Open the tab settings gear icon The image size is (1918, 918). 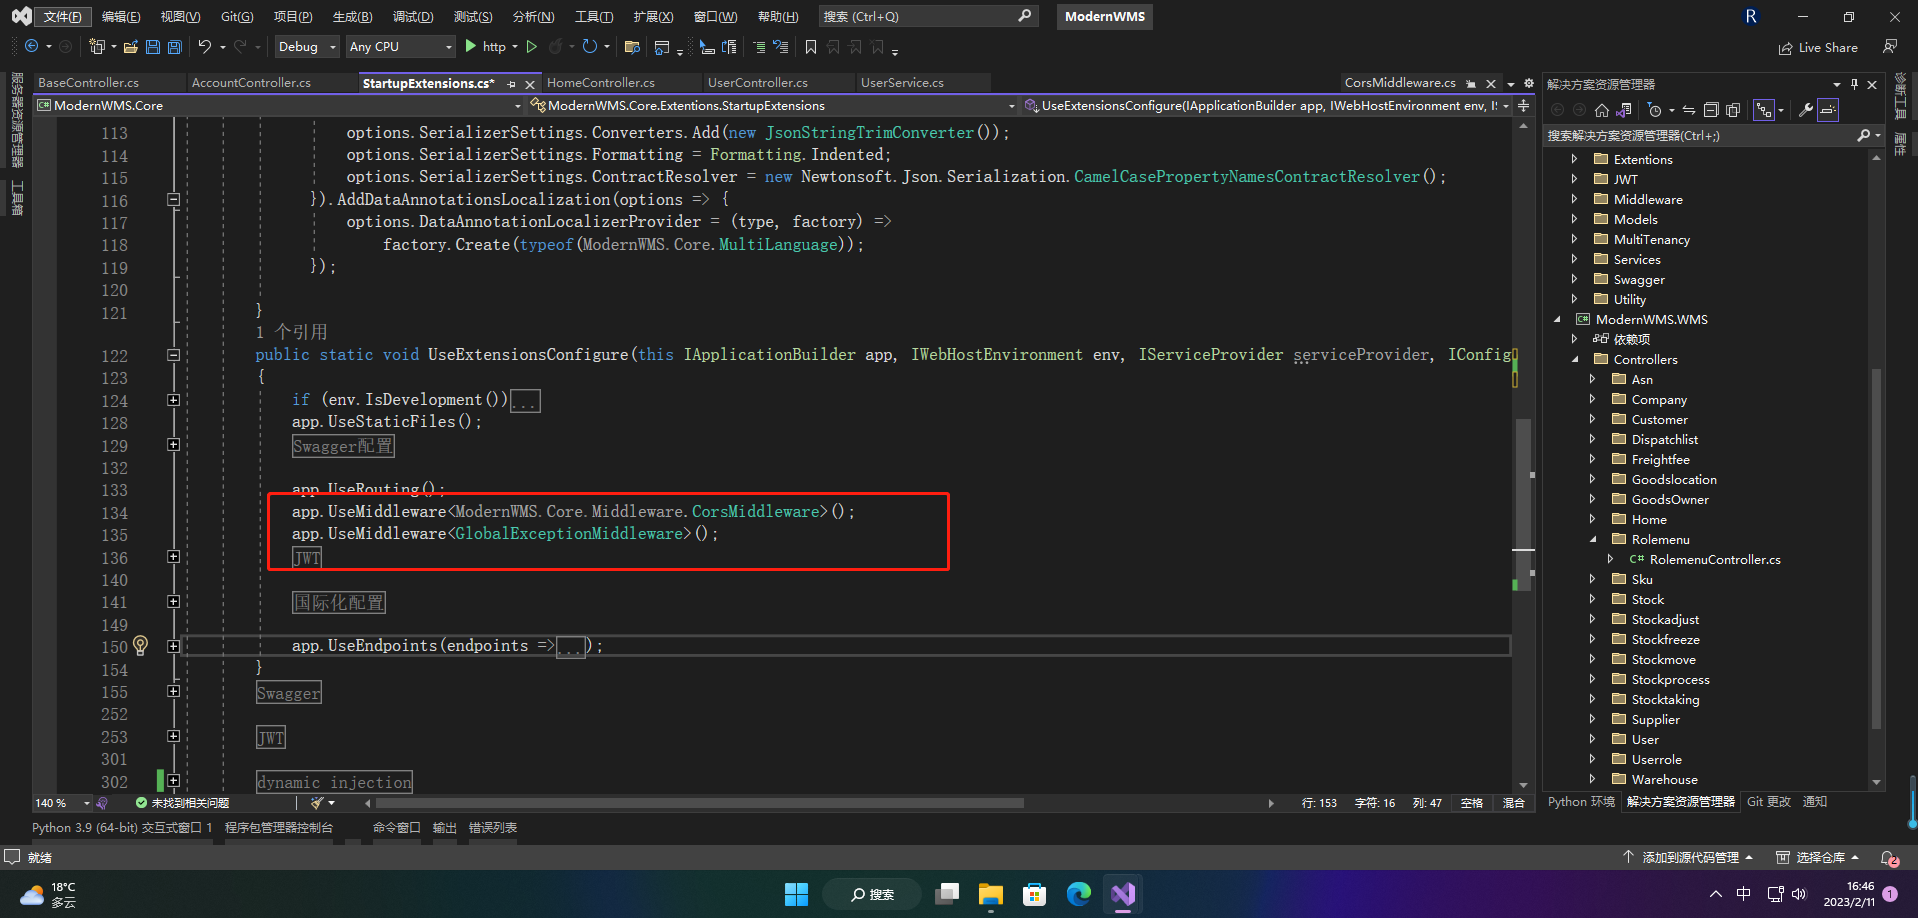click(1528, 83)
